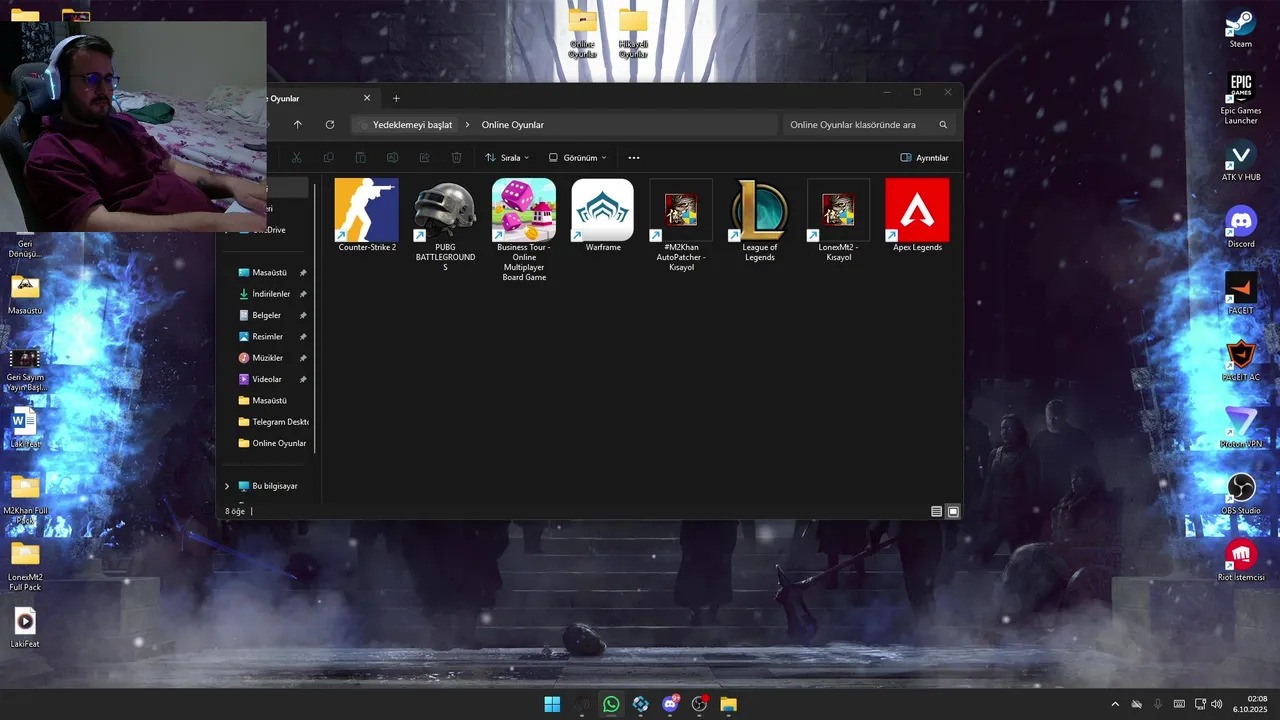Open the volume control in tray
The height and width of the screenshot is (720, 1280).
(1217, 704)
